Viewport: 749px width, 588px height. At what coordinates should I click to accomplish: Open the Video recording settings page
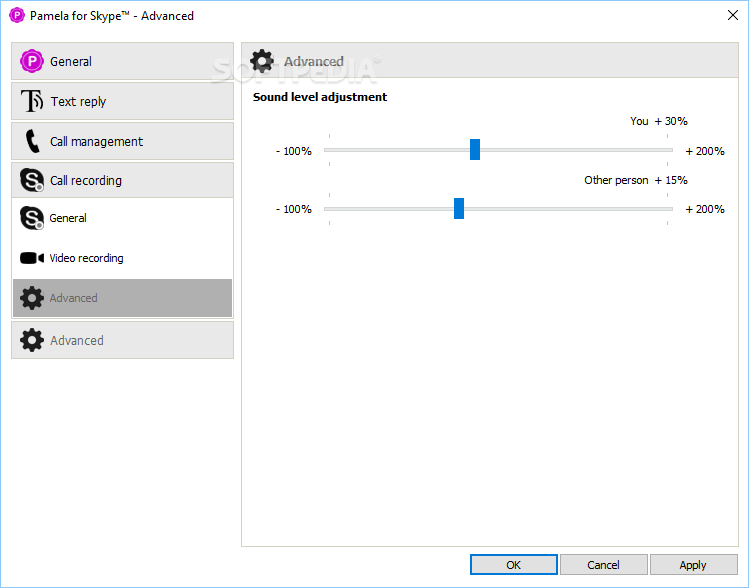point(122,258)
